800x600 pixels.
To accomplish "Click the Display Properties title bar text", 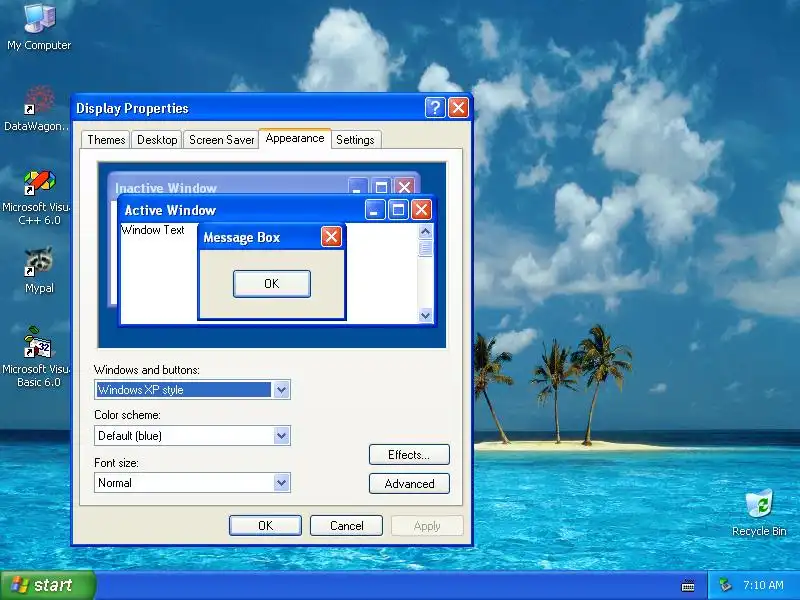I will (132, 108).
